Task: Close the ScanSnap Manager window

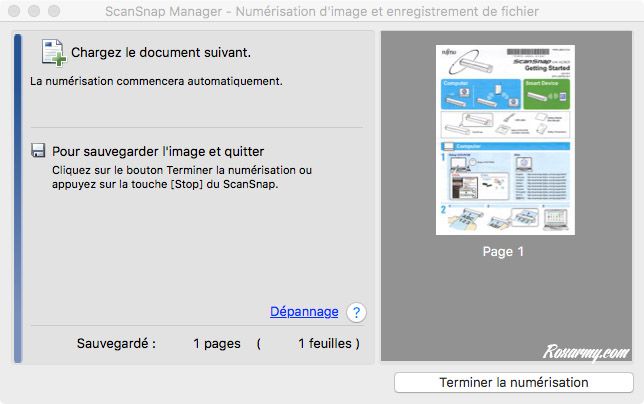Action: [14, 12]
